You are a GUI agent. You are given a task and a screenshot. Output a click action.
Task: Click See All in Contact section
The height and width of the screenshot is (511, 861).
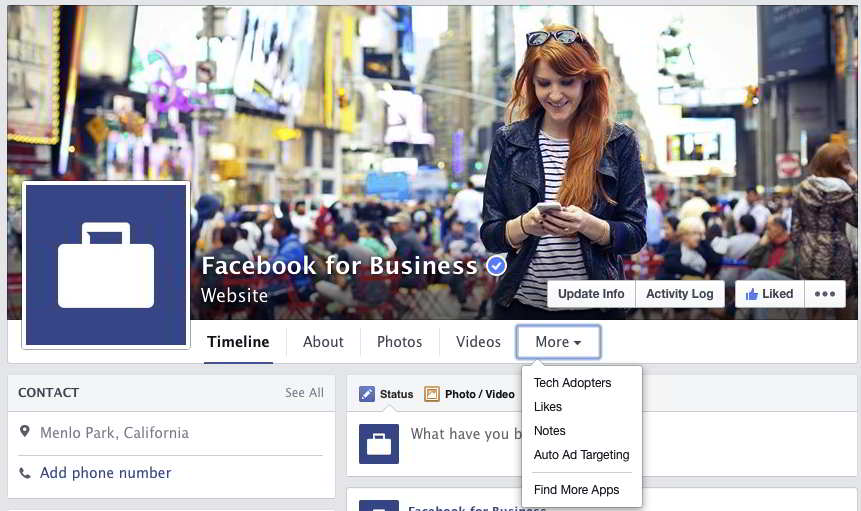click(304, 393)
